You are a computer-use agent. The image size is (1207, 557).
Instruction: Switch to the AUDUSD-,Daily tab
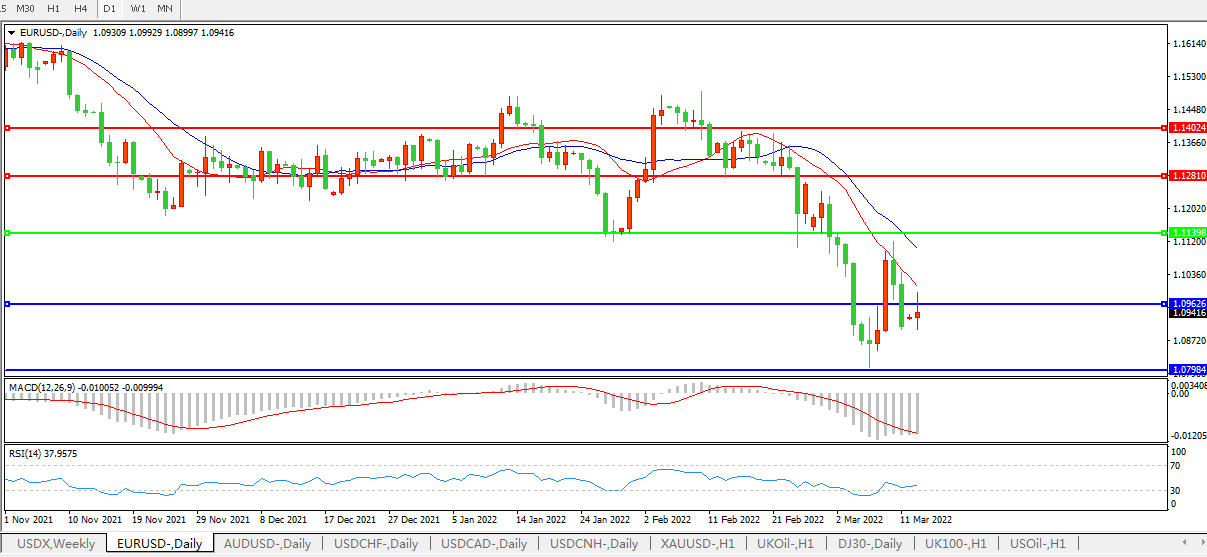(267, 544)
